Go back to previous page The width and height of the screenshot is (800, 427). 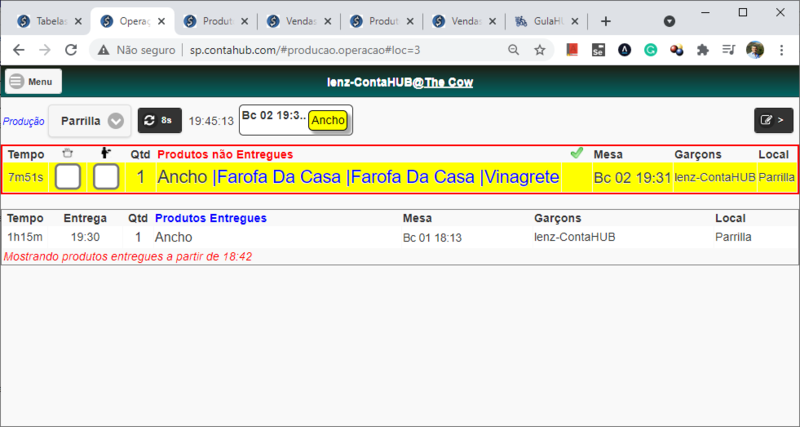point(18,50)
